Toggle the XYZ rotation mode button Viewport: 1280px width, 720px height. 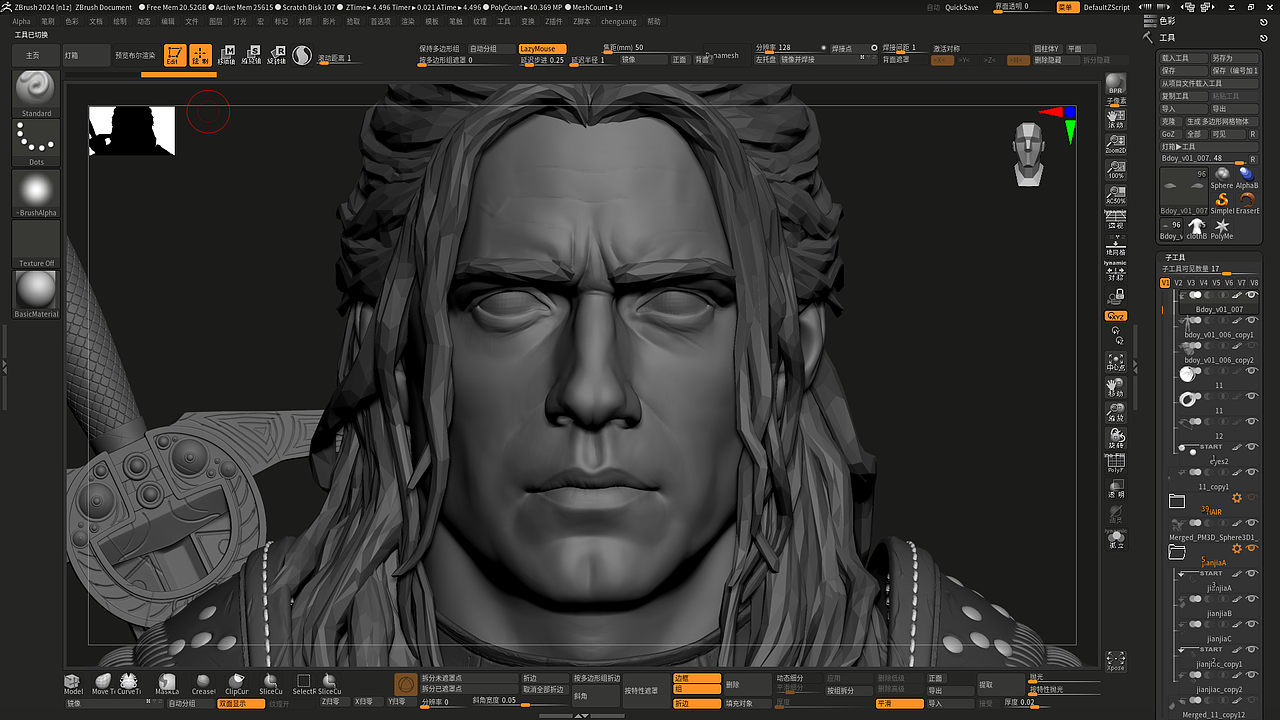pos(1116,316)
